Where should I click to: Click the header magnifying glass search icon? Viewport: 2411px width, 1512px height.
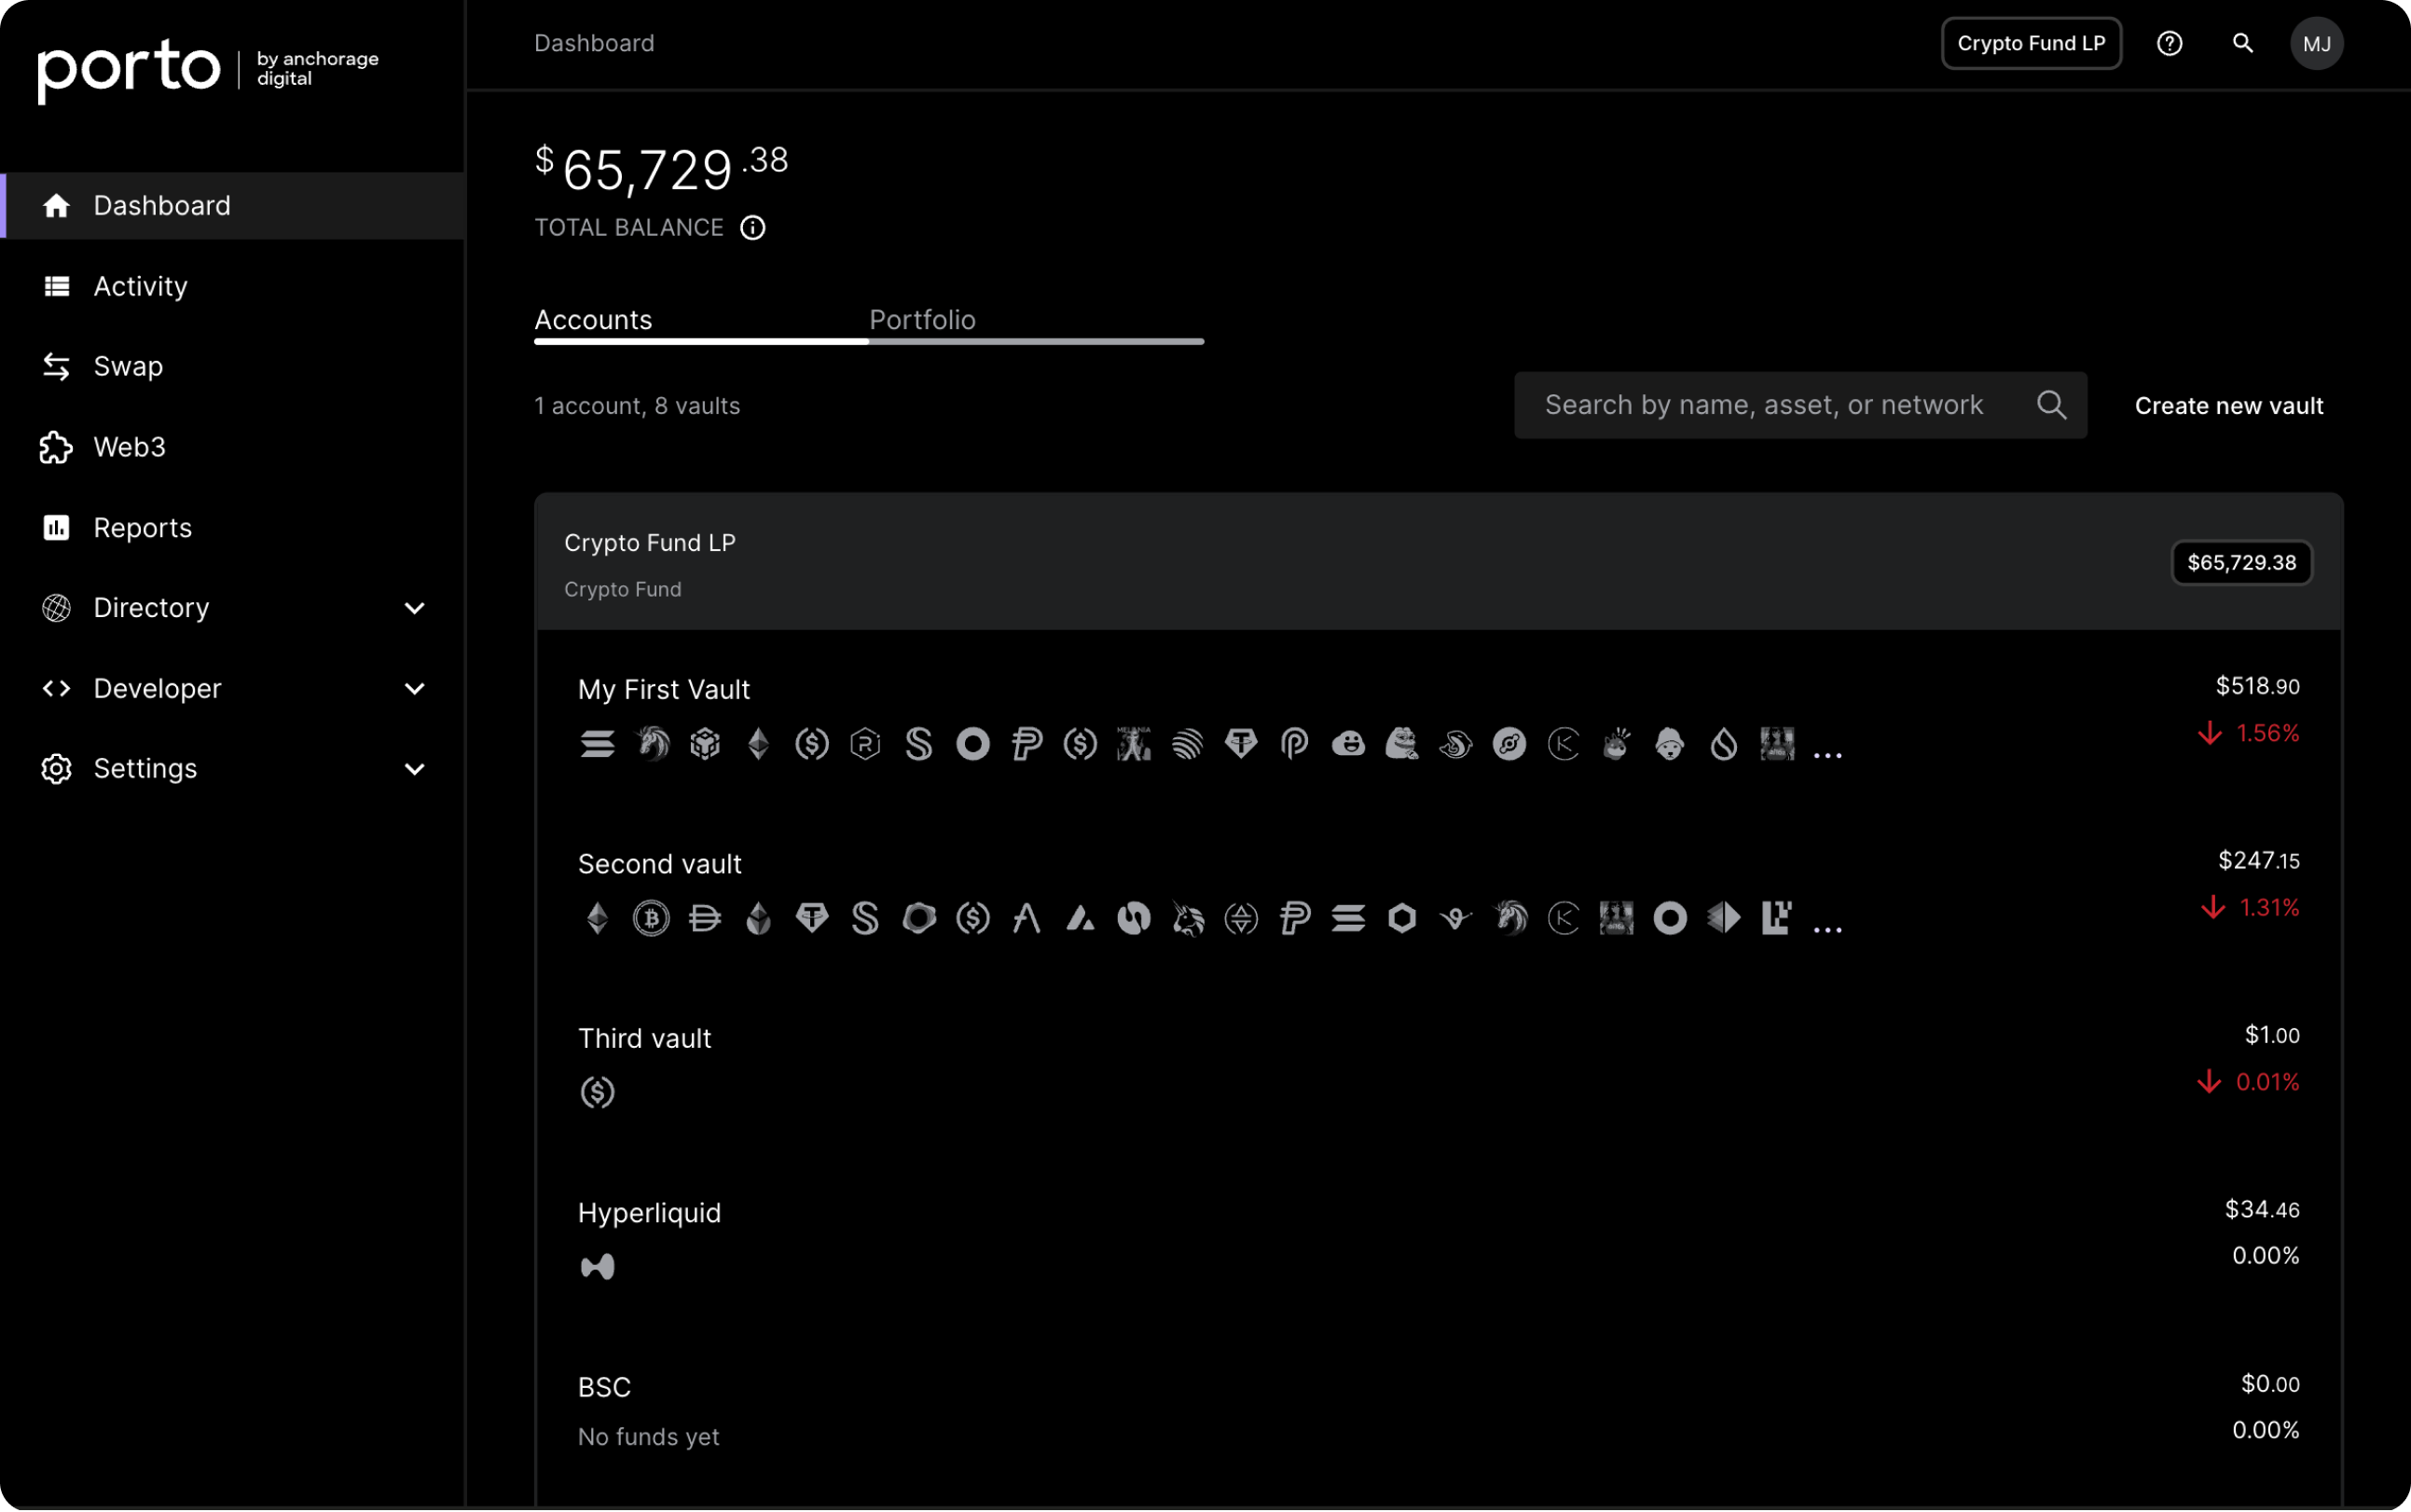(2243, 43)
